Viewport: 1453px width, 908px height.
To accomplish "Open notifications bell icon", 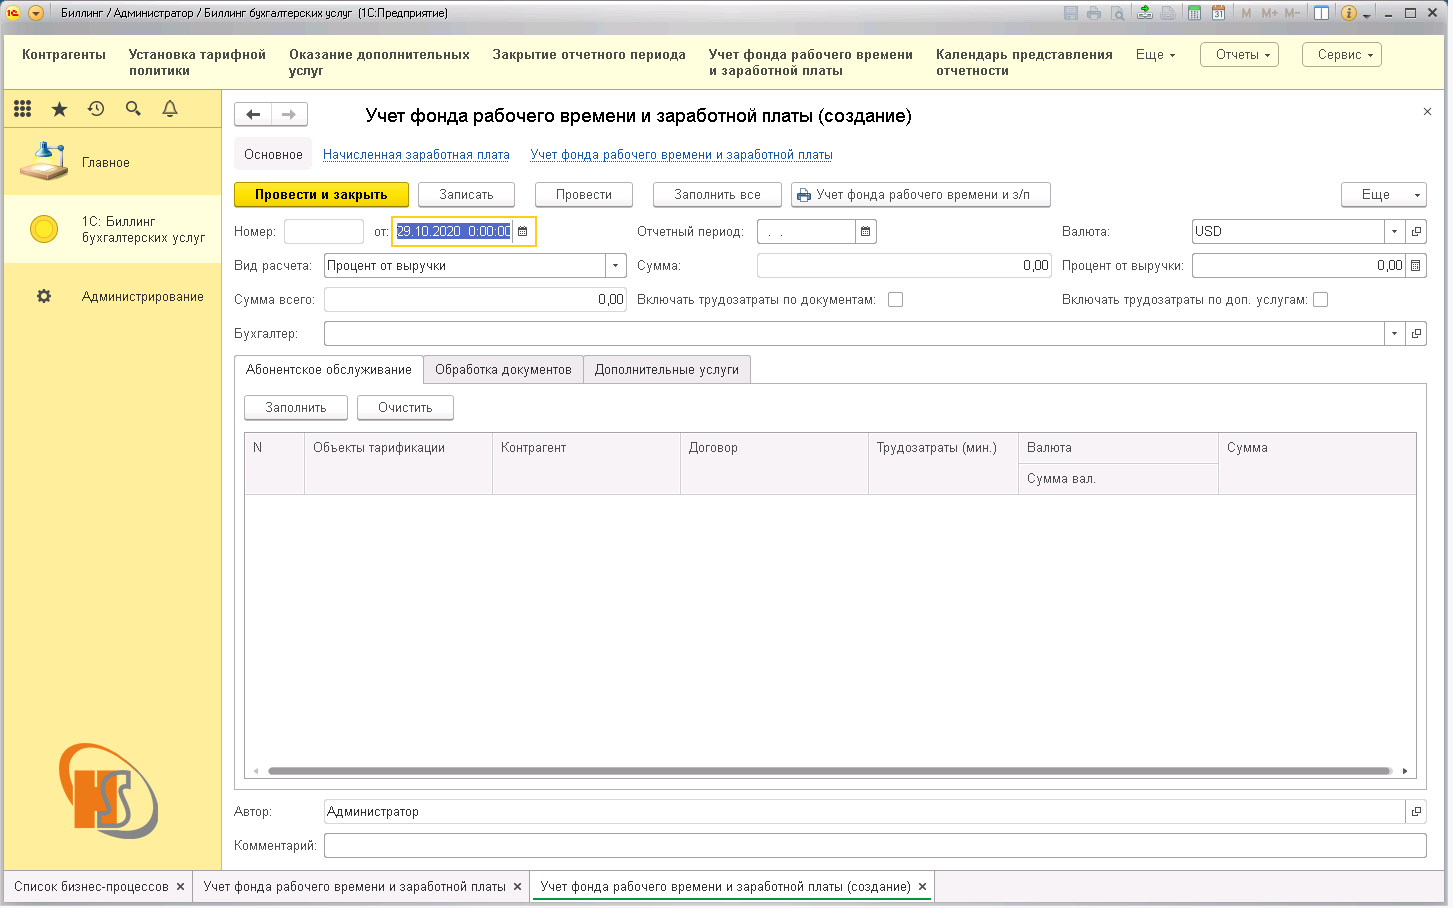I will (x=170, y=109).
